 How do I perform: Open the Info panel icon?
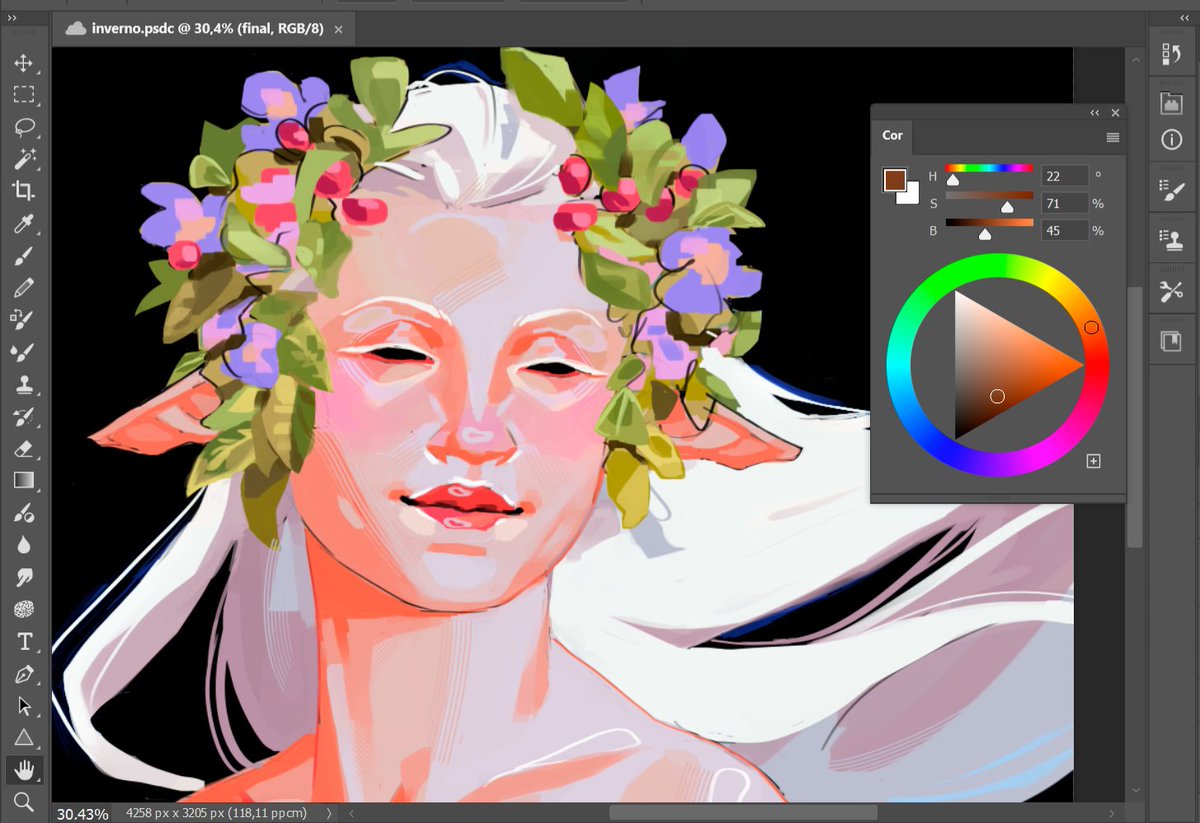pyautogui.click(x=1171, y=141)
